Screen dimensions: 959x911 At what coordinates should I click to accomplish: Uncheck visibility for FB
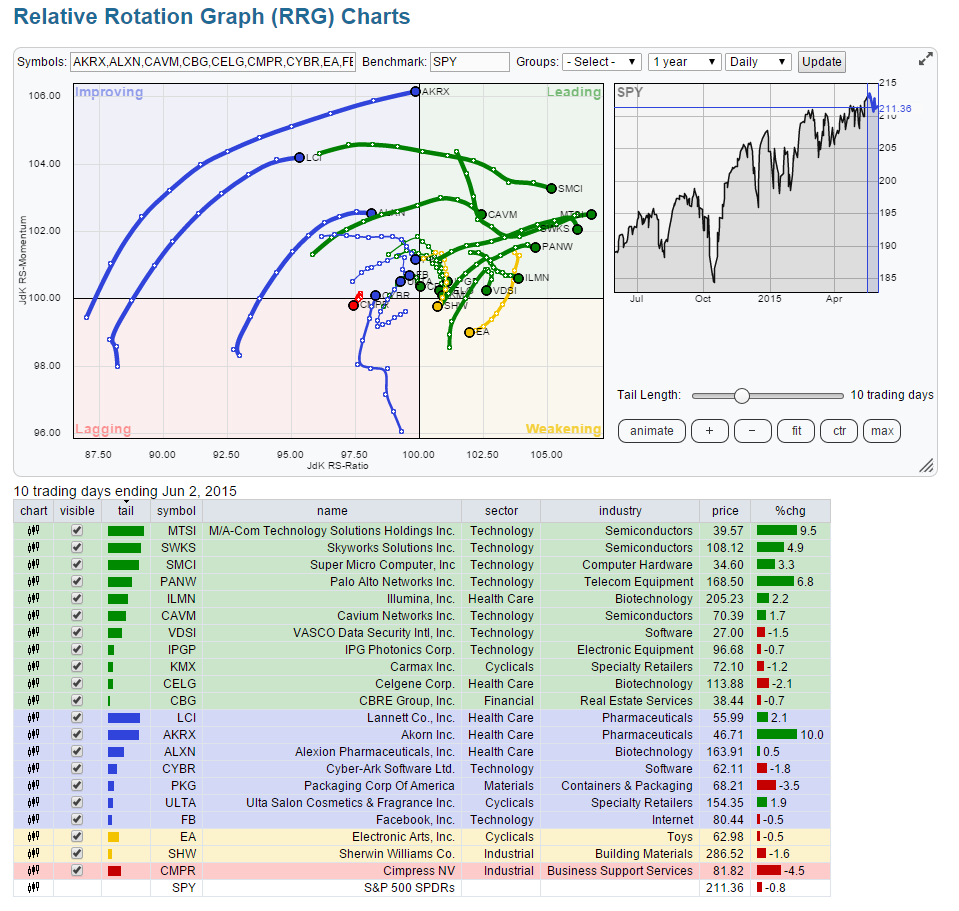click(x=77, y=819)
